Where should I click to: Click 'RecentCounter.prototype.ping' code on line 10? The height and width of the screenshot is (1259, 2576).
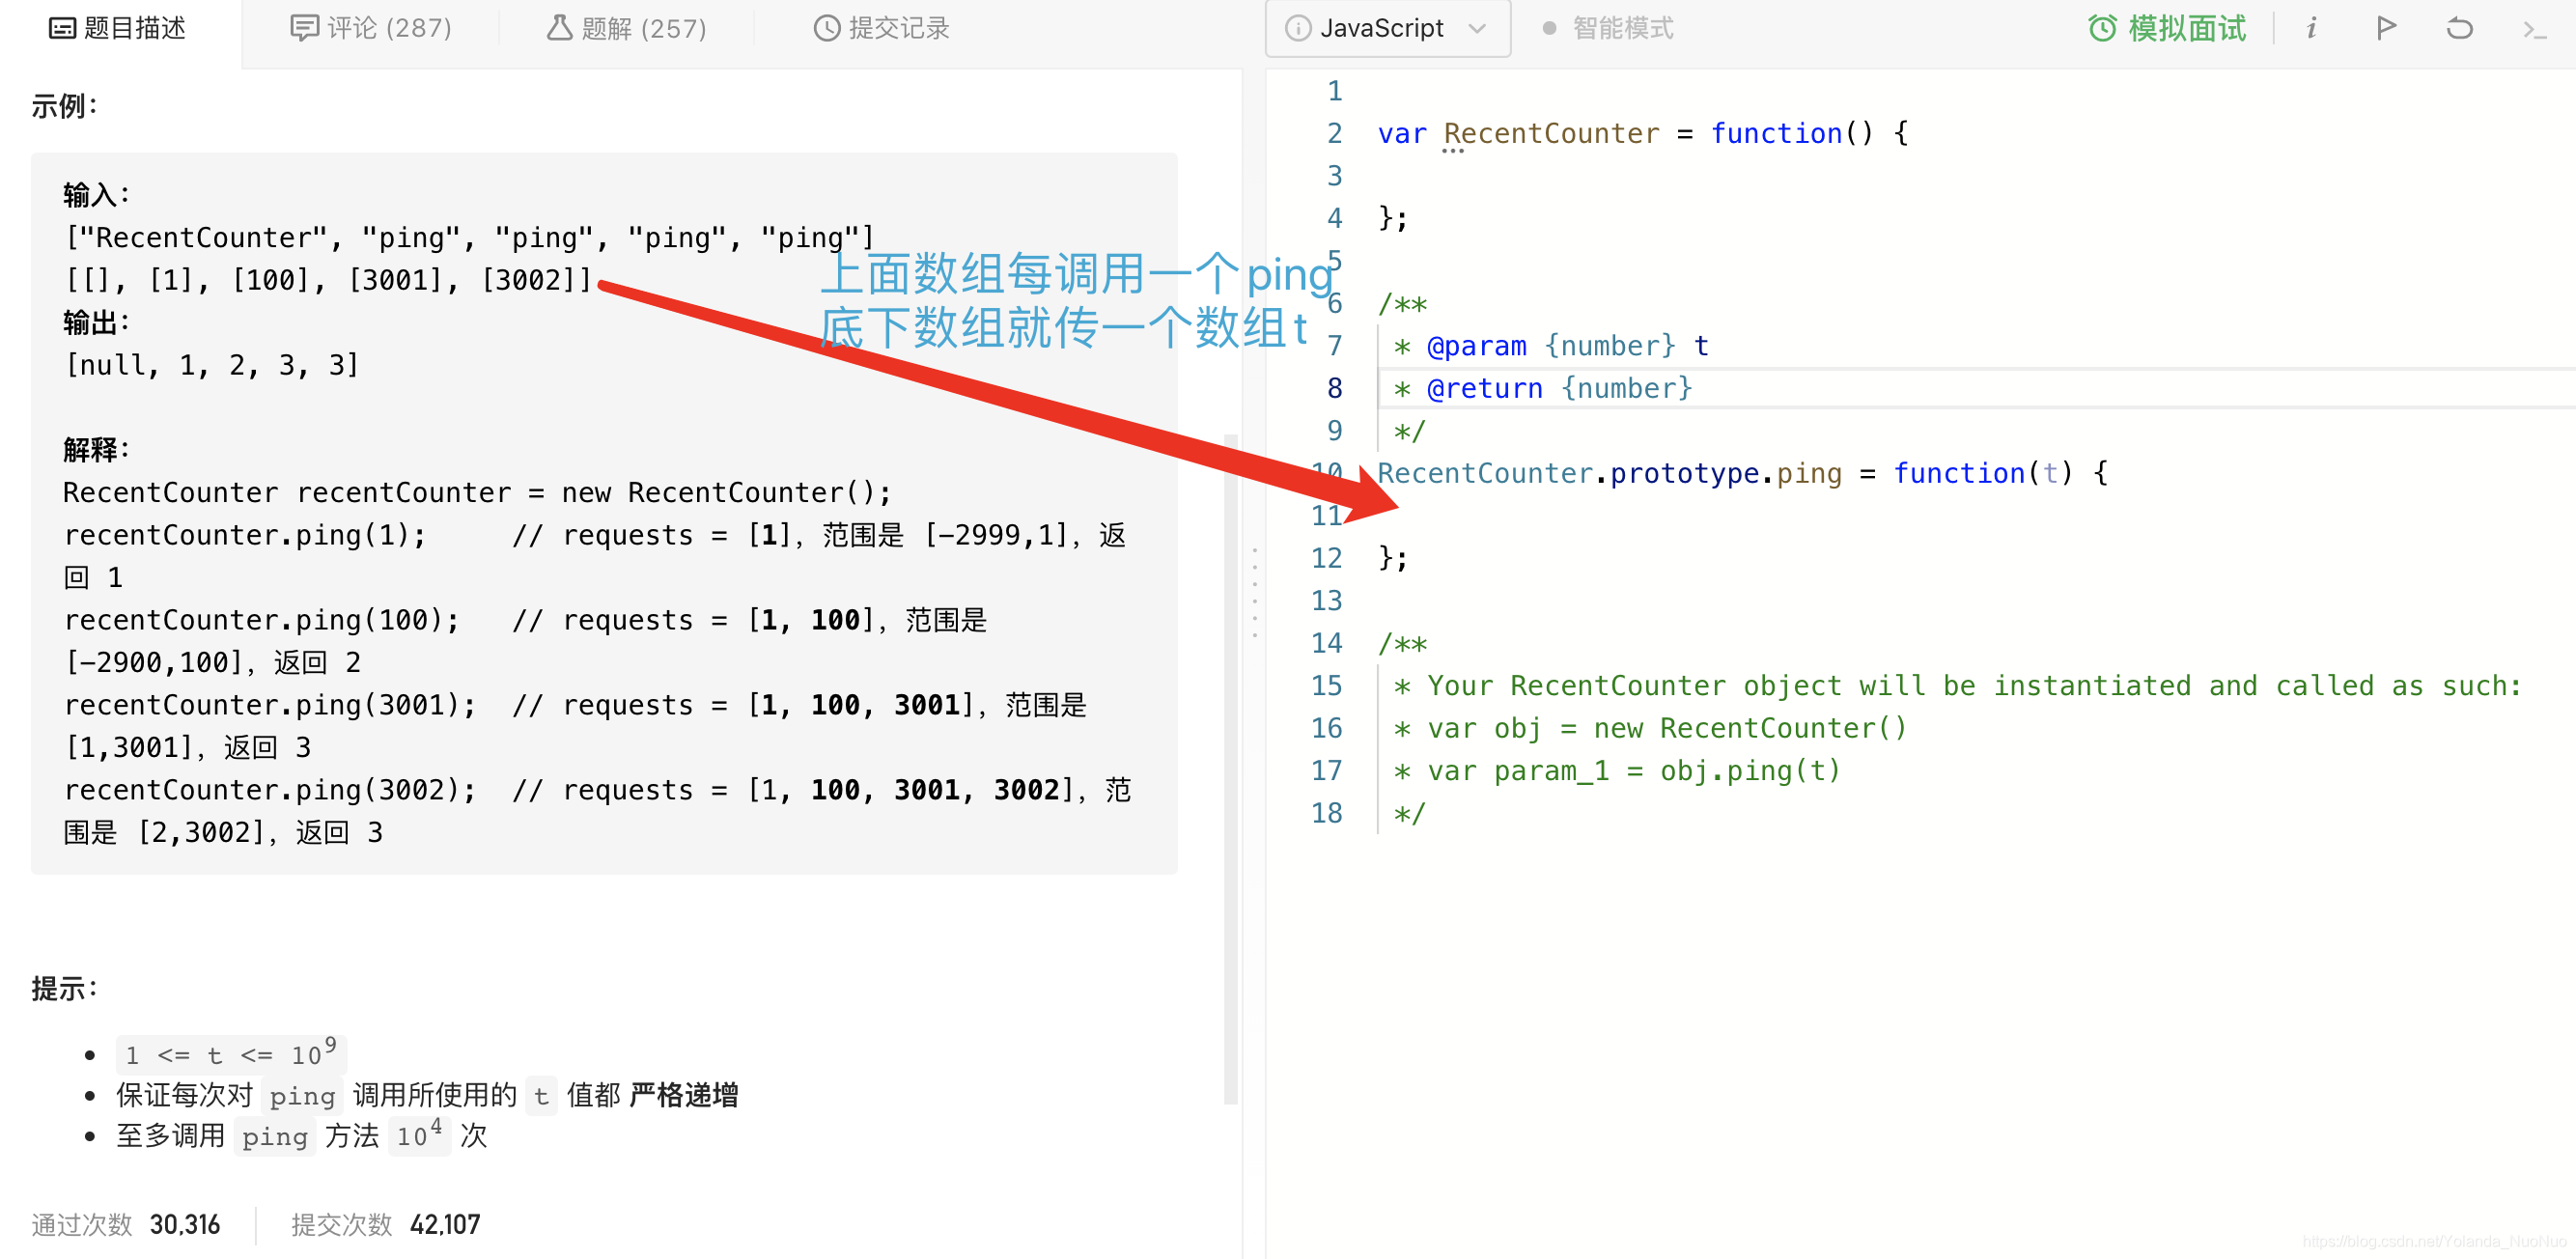click(x=1609, y=473)
